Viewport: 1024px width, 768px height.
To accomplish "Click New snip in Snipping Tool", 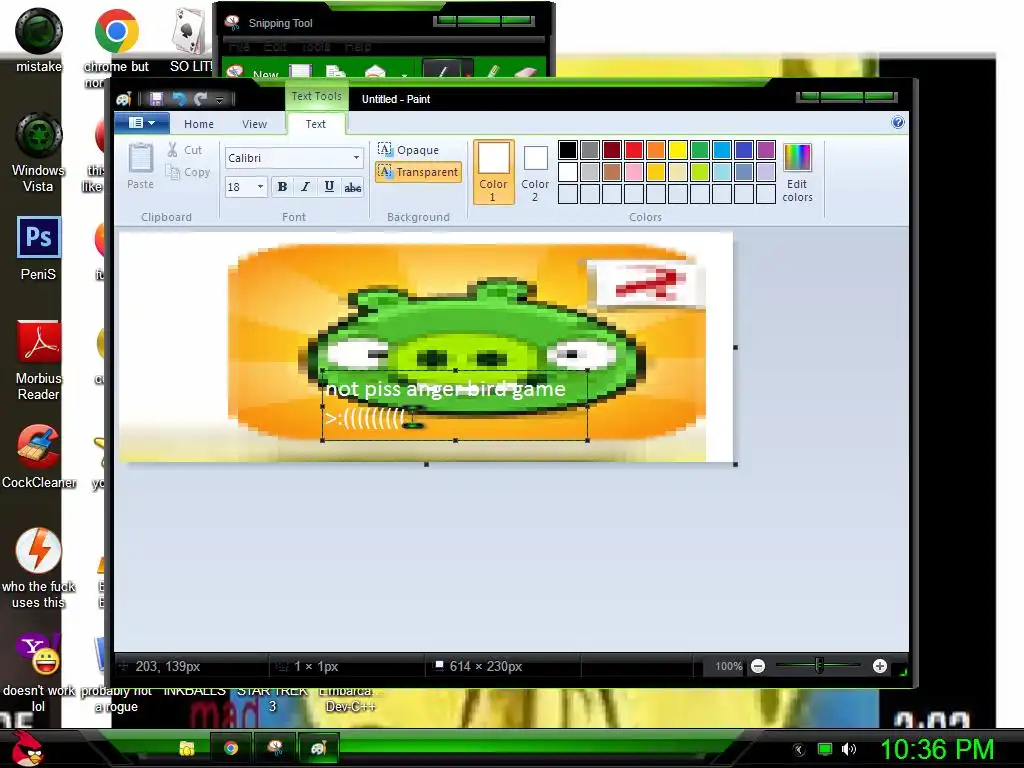I will tap(253, 73).
